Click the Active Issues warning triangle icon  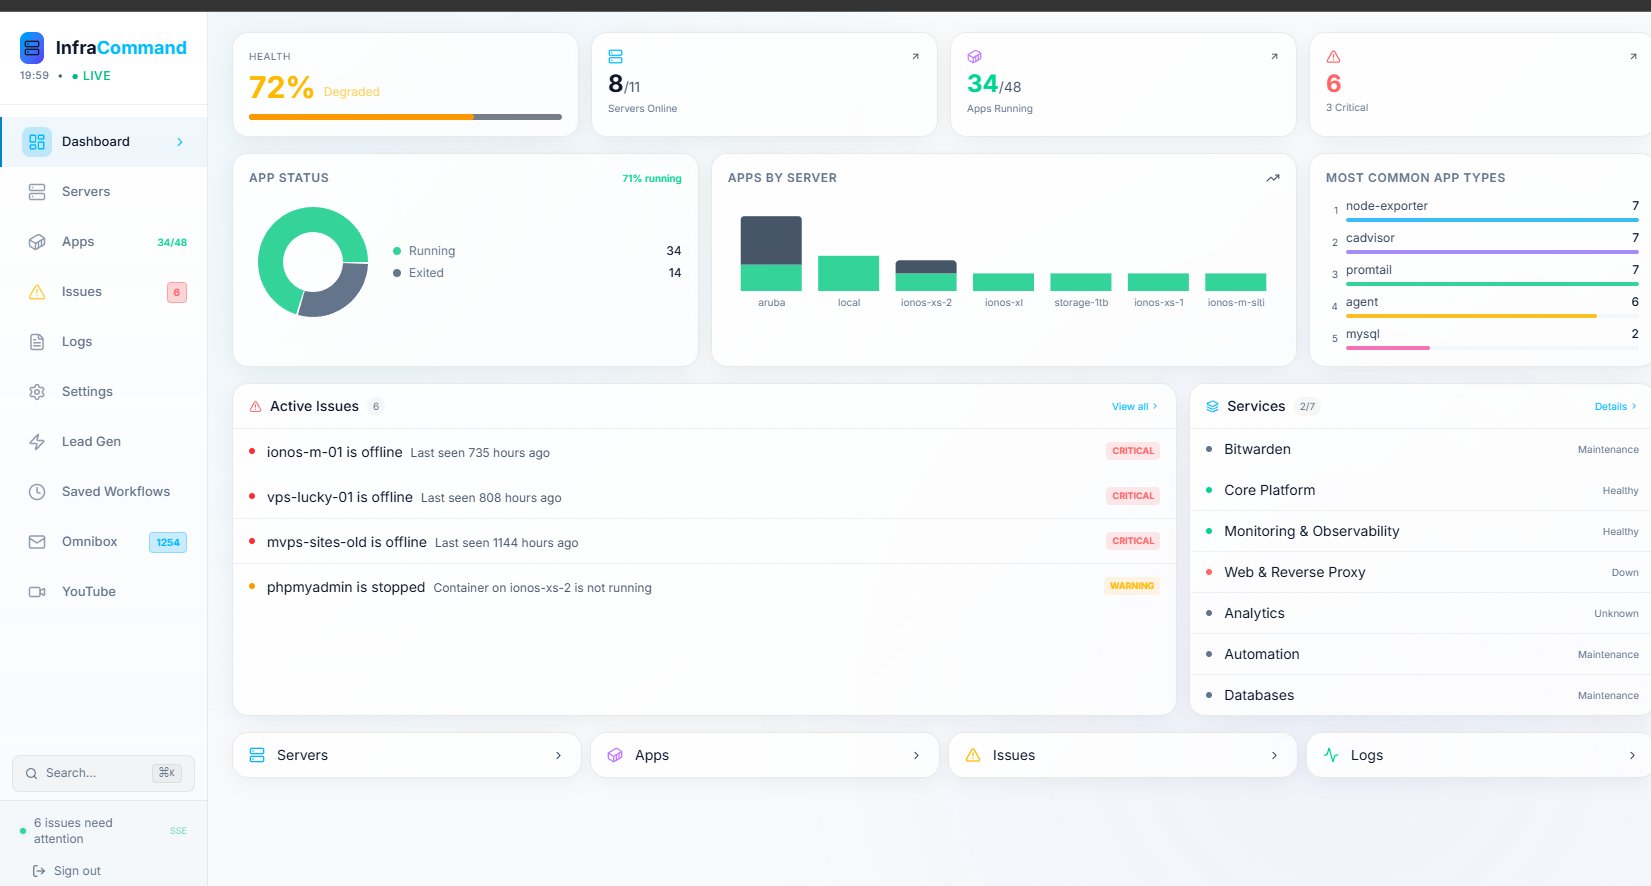point(256,407)
